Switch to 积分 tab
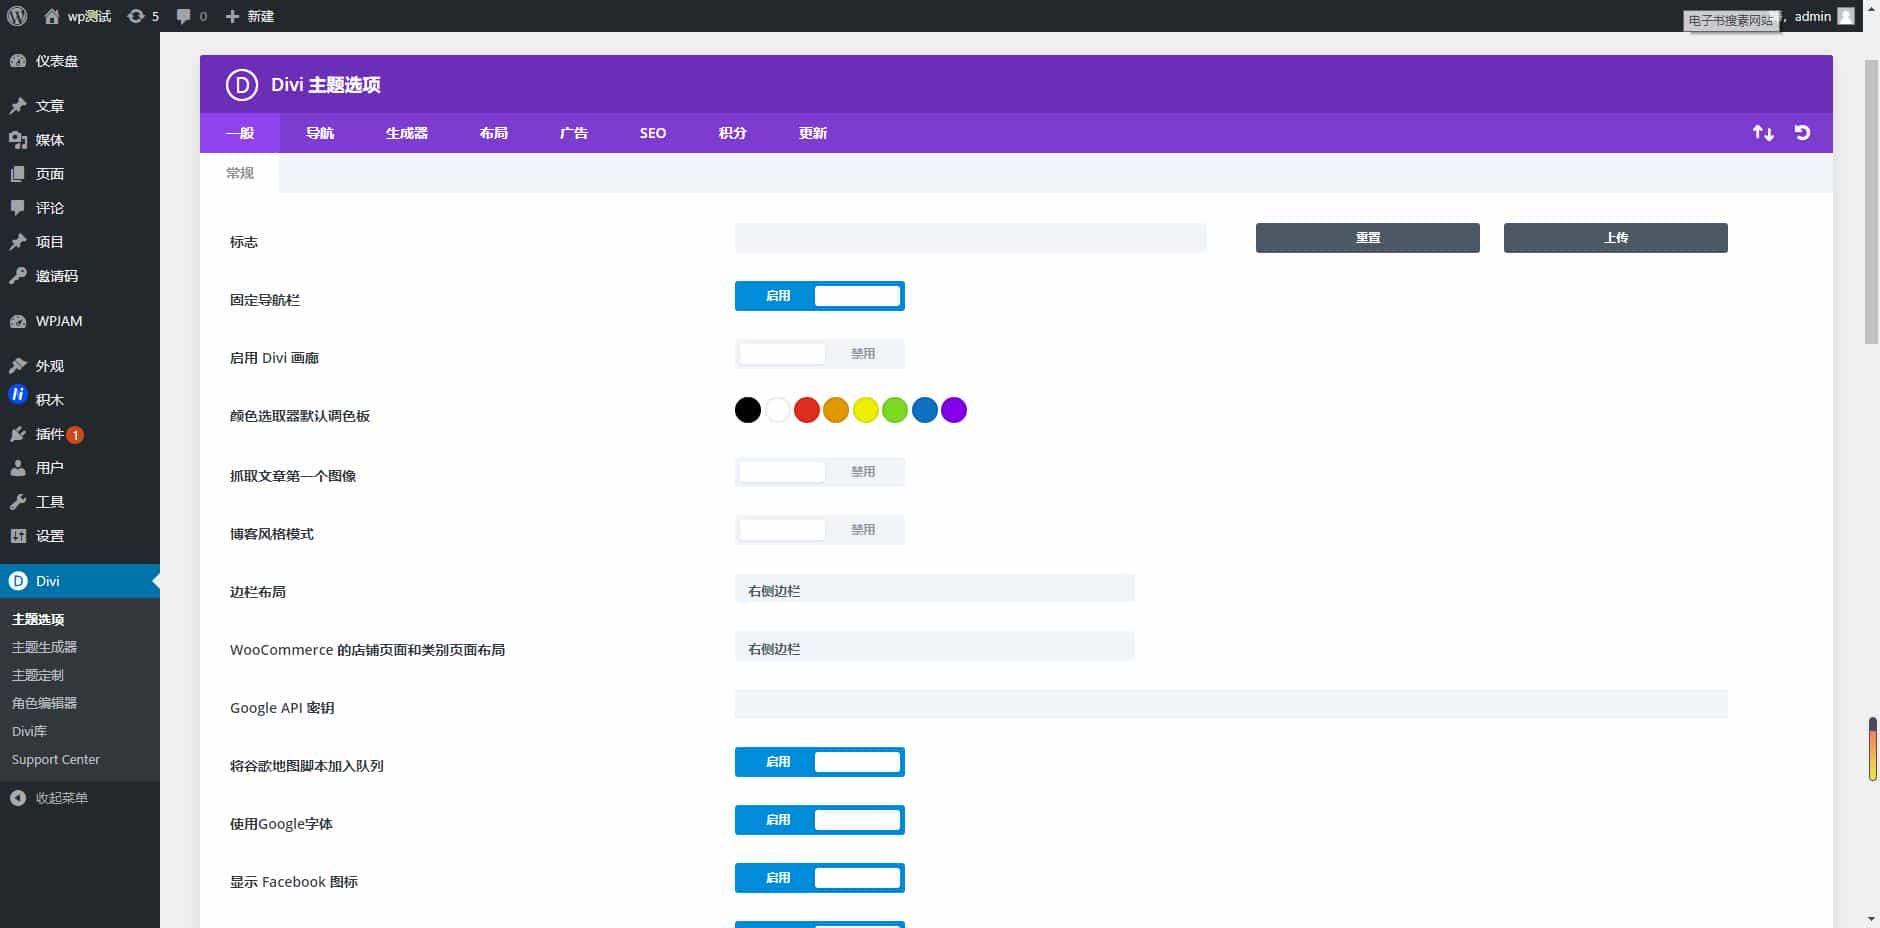Image resolution: width=1880 pixels, height=928 pixels. [732, 133]
